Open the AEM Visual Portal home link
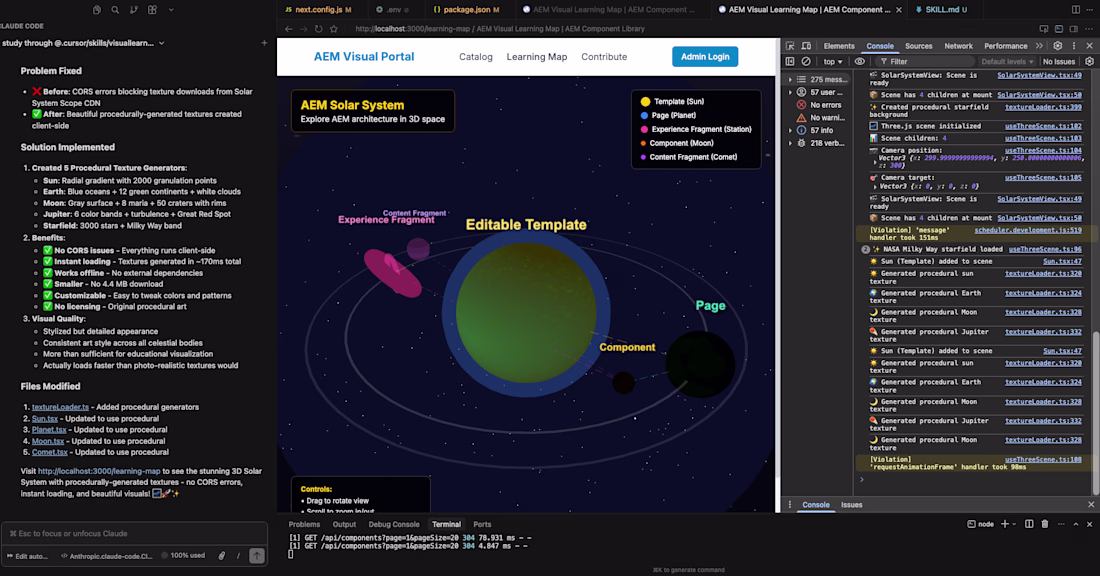This screenshot has width=1100, height=576. coord(363,57)
